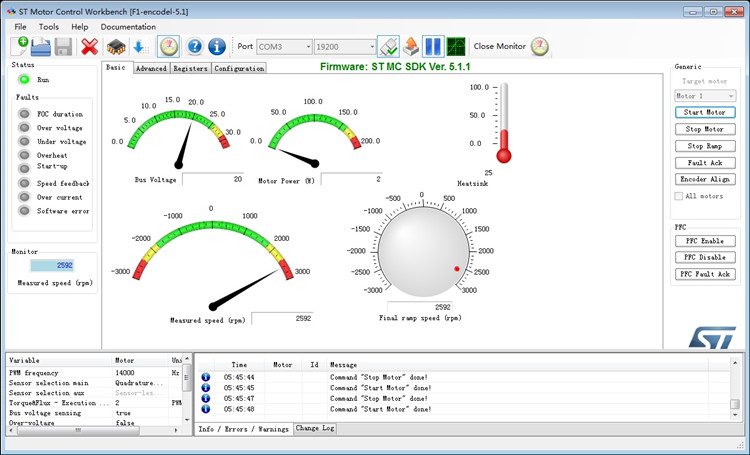Screen dimensions: 750x455
Task: Click the red X delete icon
Action: coord(89,47)
